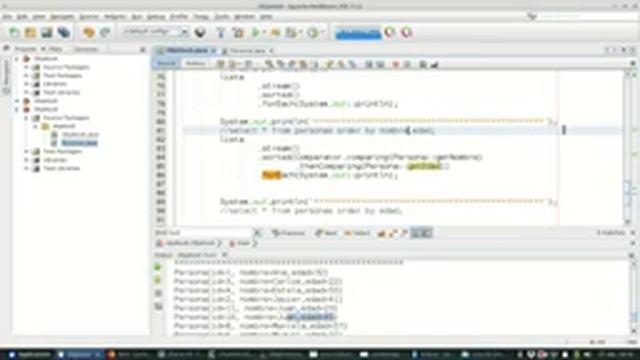This screenshot has height=360, width=640.
Task: Toggle Regular Expression in find bar
Action: click(404, 233)
